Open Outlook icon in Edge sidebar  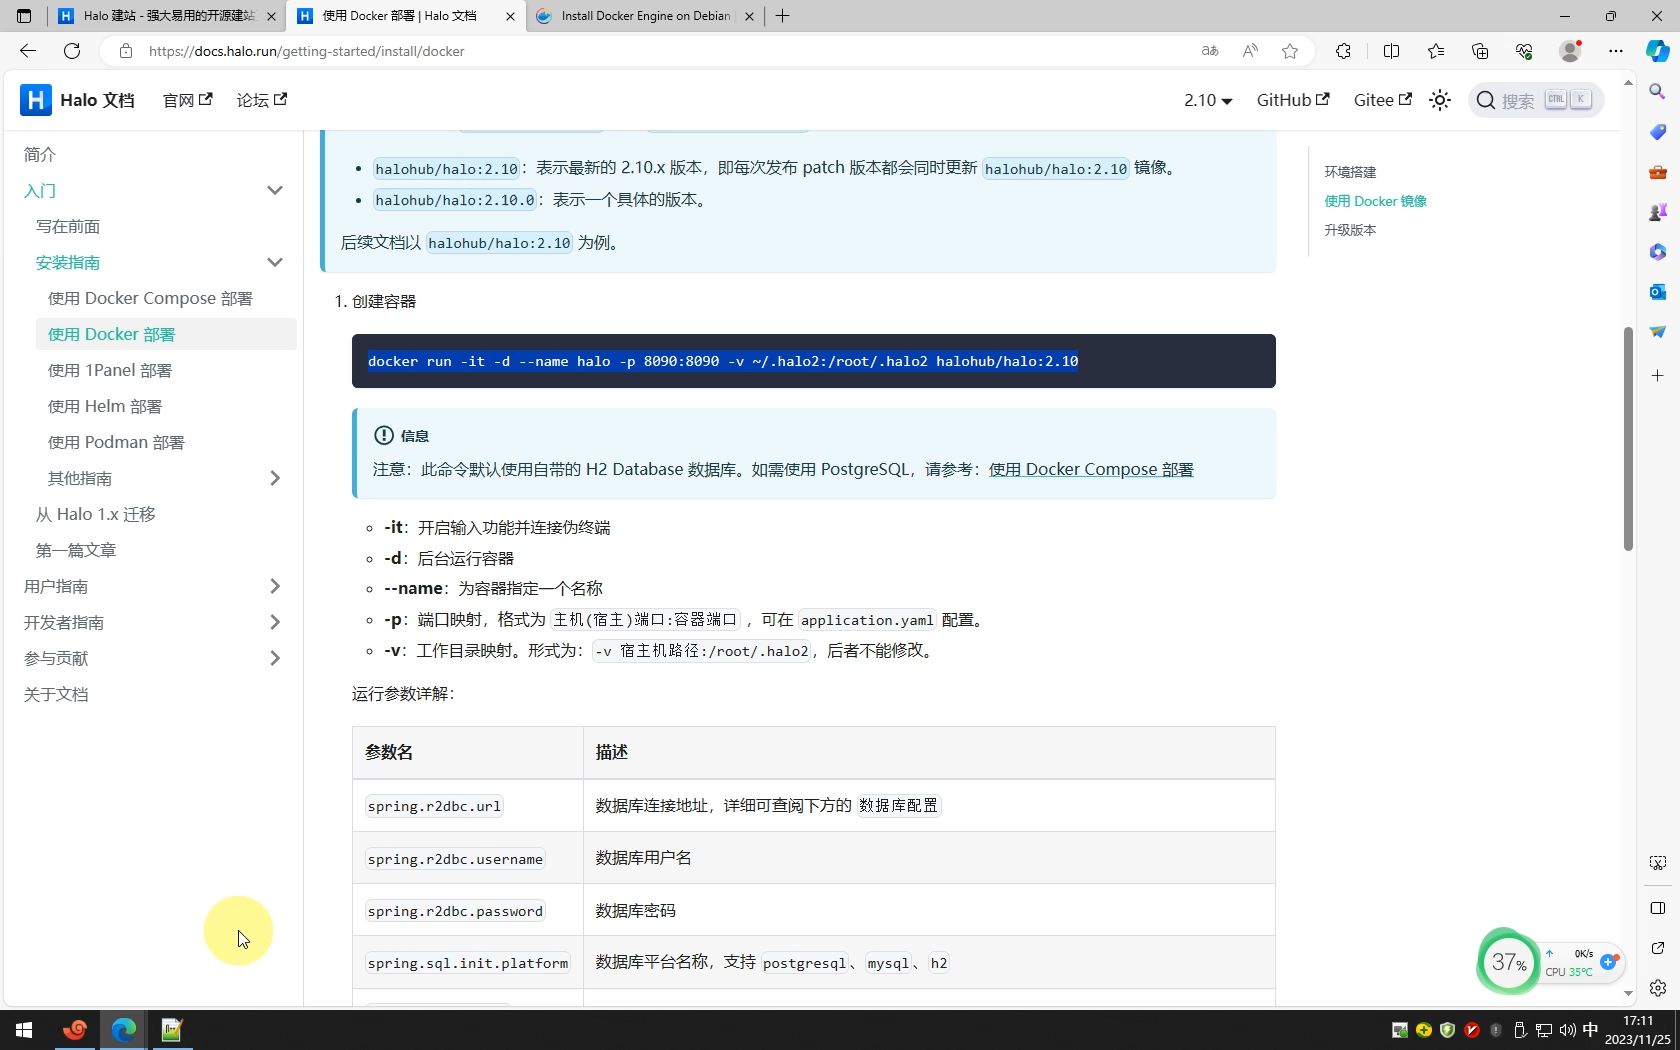click(1658, 292)
